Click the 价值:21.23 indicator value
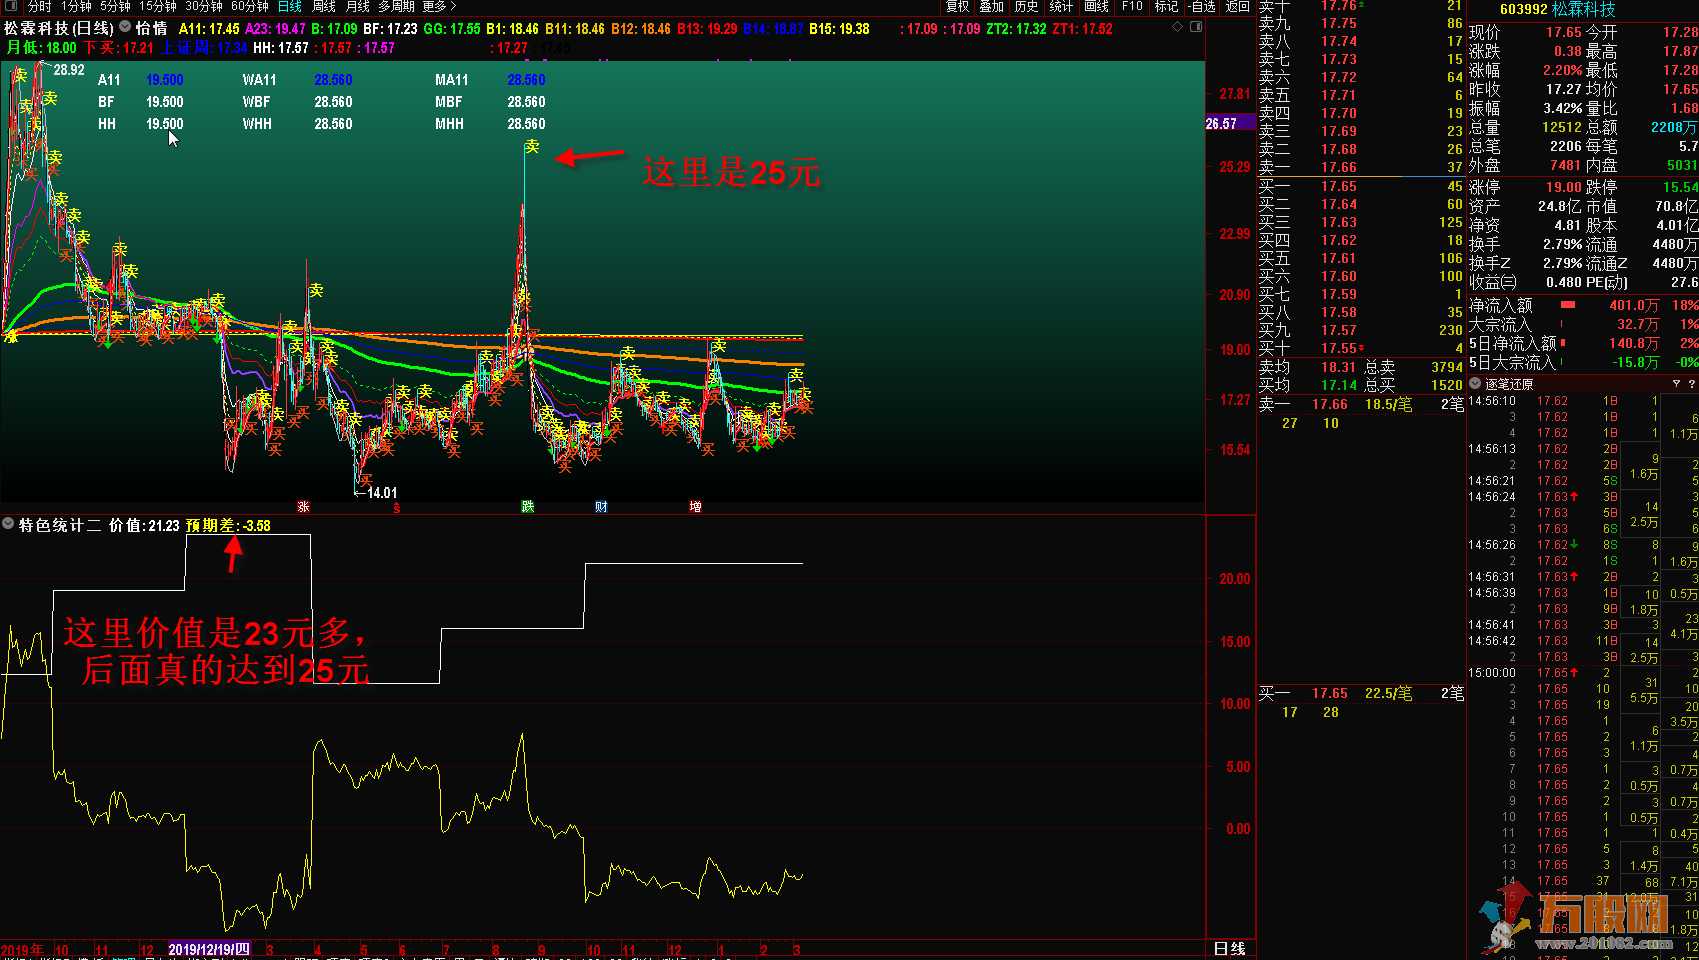This screenshot has height=960, width=1699. point(144,525)
